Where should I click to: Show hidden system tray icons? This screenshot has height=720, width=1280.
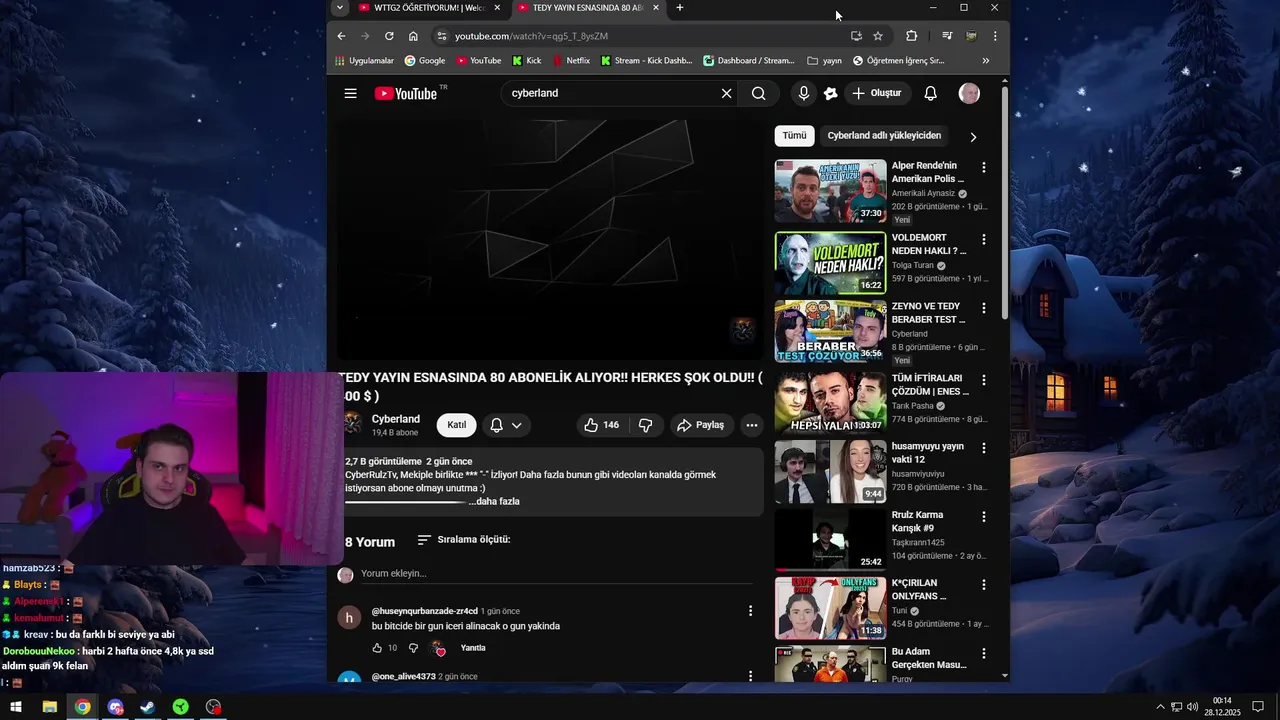coord(1160,707)
